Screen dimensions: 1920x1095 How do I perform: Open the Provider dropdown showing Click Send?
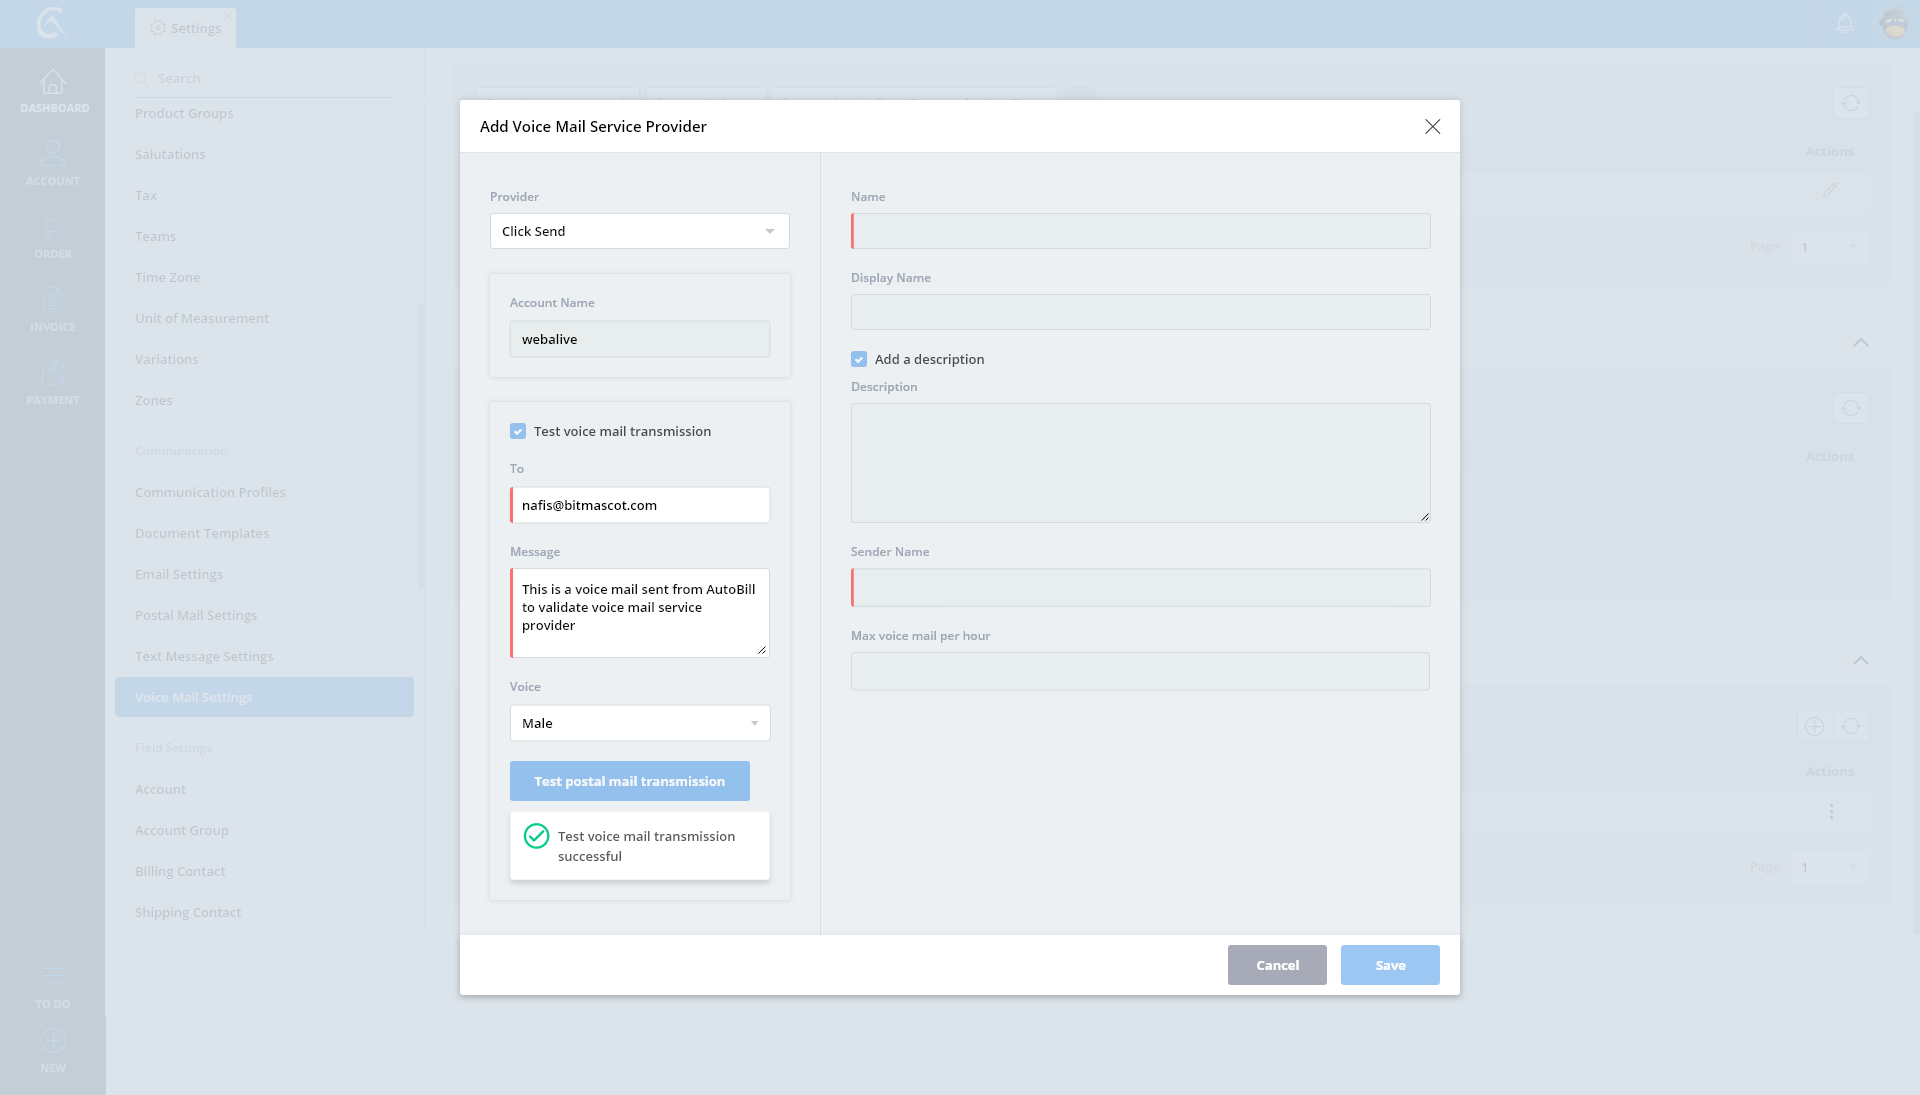(639, 231)
